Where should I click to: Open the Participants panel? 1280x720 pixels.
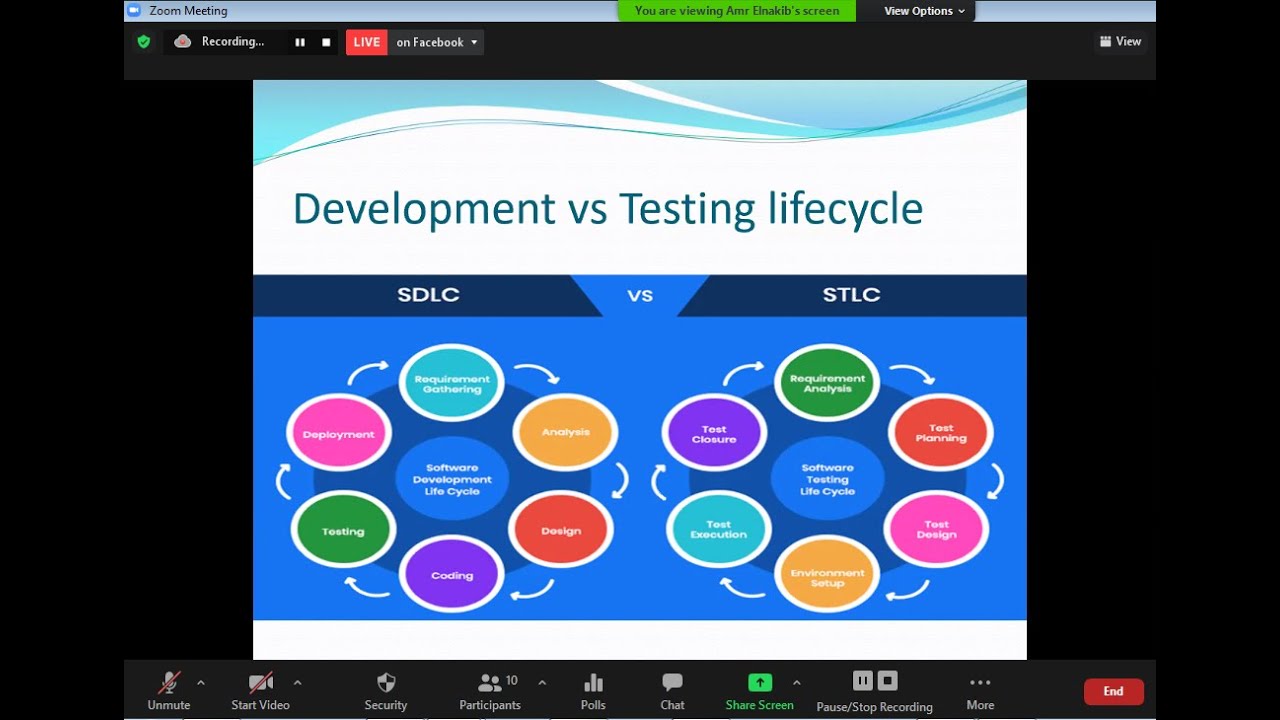(x=490, y=690)
